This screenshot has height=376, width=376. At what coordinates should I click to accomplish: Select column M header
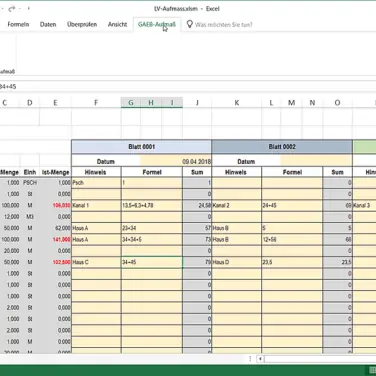click(291, 103)
